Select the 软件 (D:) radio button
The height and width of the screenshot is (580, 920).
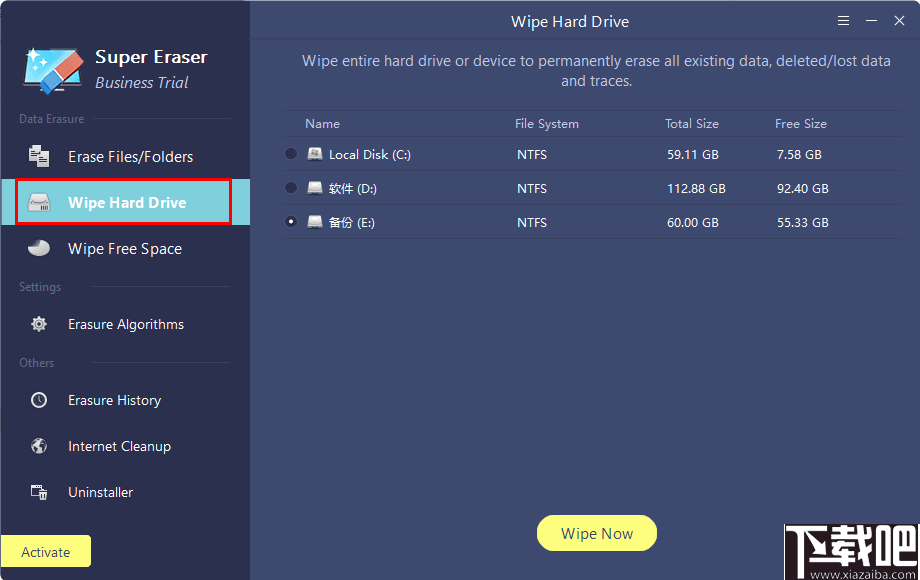pos(290,188)
